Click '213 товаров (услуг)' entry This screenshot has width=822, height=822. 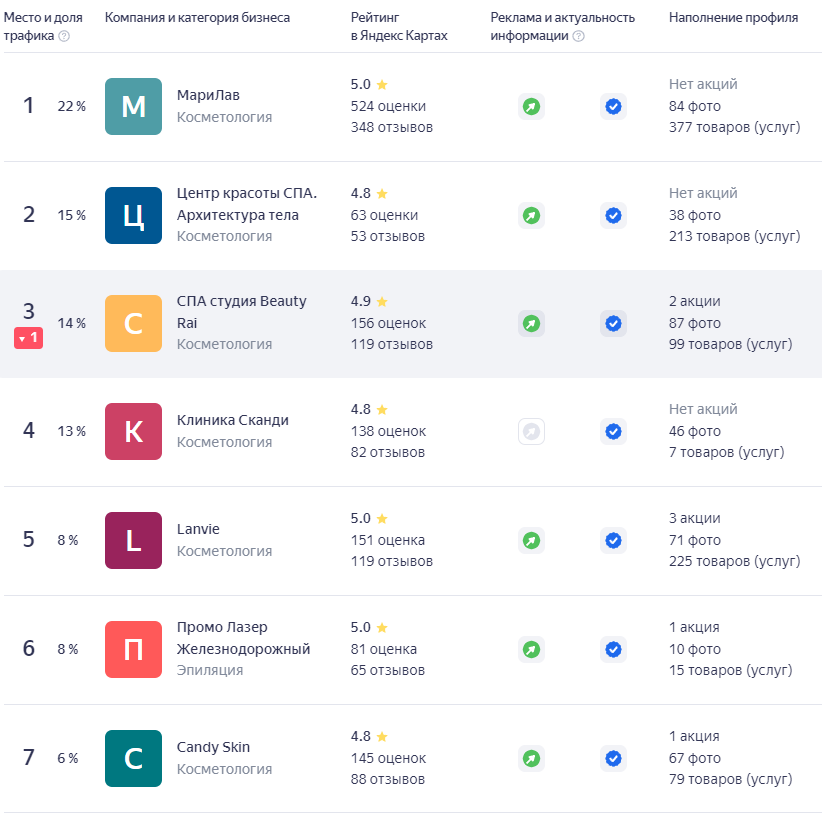click(734, 236)
